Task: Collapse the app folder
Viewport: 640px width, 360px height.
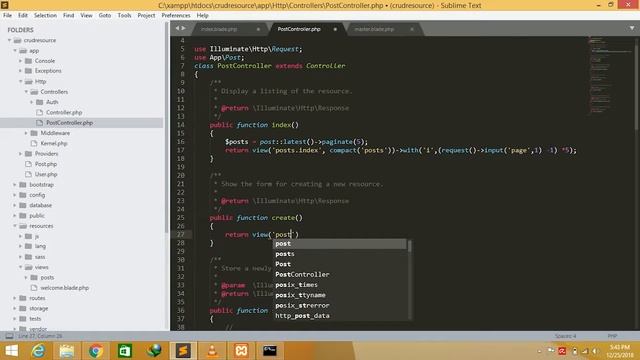Action: (x=15, y=51)
